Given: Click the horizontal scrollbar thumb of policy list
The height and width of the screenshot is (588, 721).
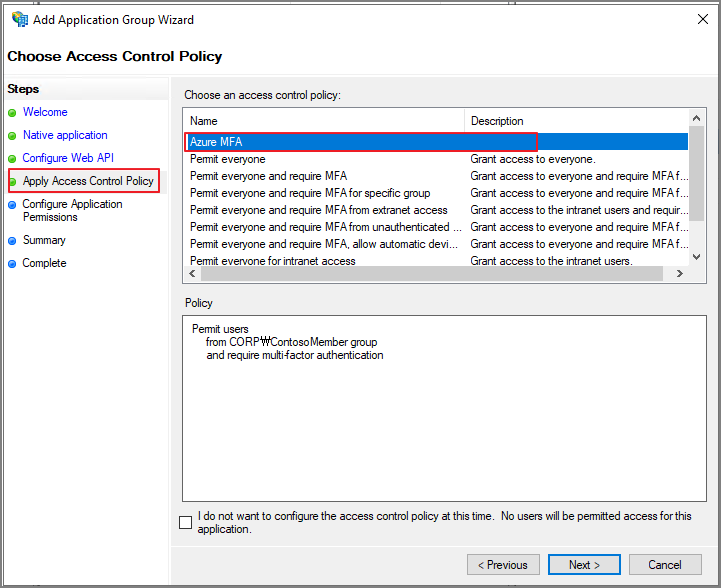Looking at the screenshot, I should (432, 274).
